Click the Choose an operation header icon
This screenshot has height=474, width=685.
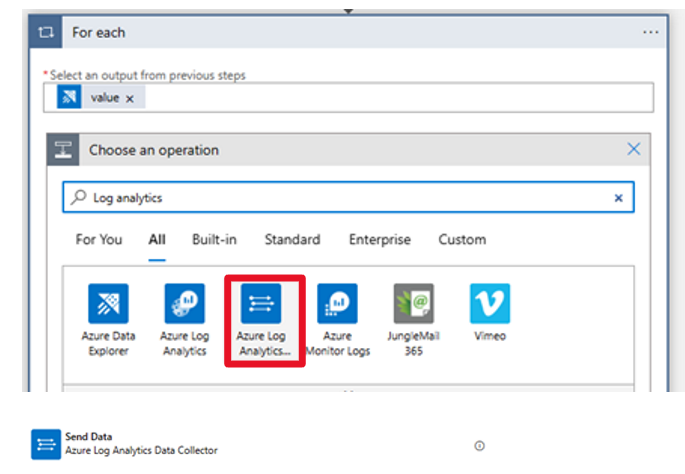tap(63, 150)
